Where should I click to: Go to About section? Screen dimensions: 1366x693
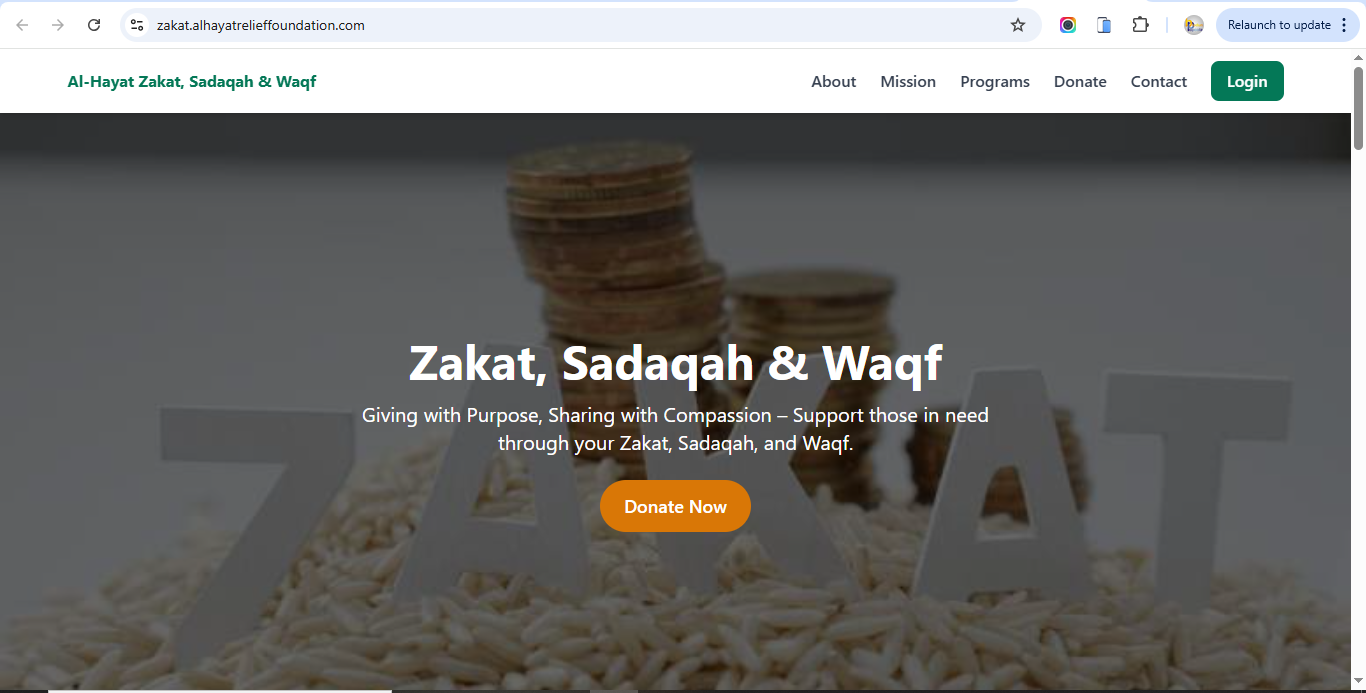coord(833,82)
